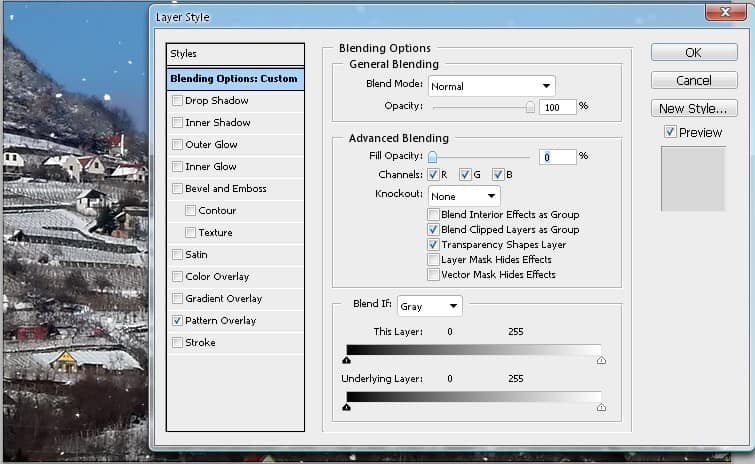Click the white This Layer slider handle
This screenshot has width=755, height=464.
[x=601, y=360]
